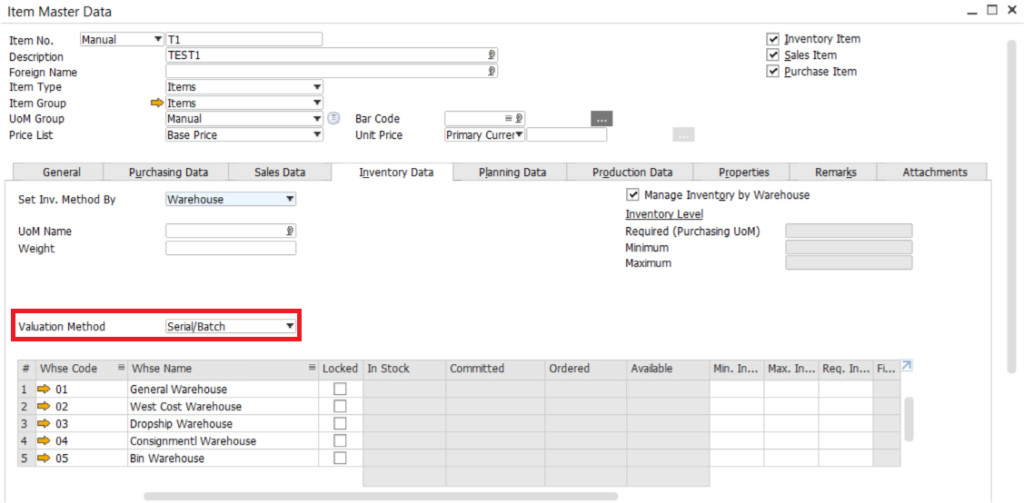1024x503 pixels.
Task: Click the table vertical scrollbar
Action: click(x=908, y=419)
